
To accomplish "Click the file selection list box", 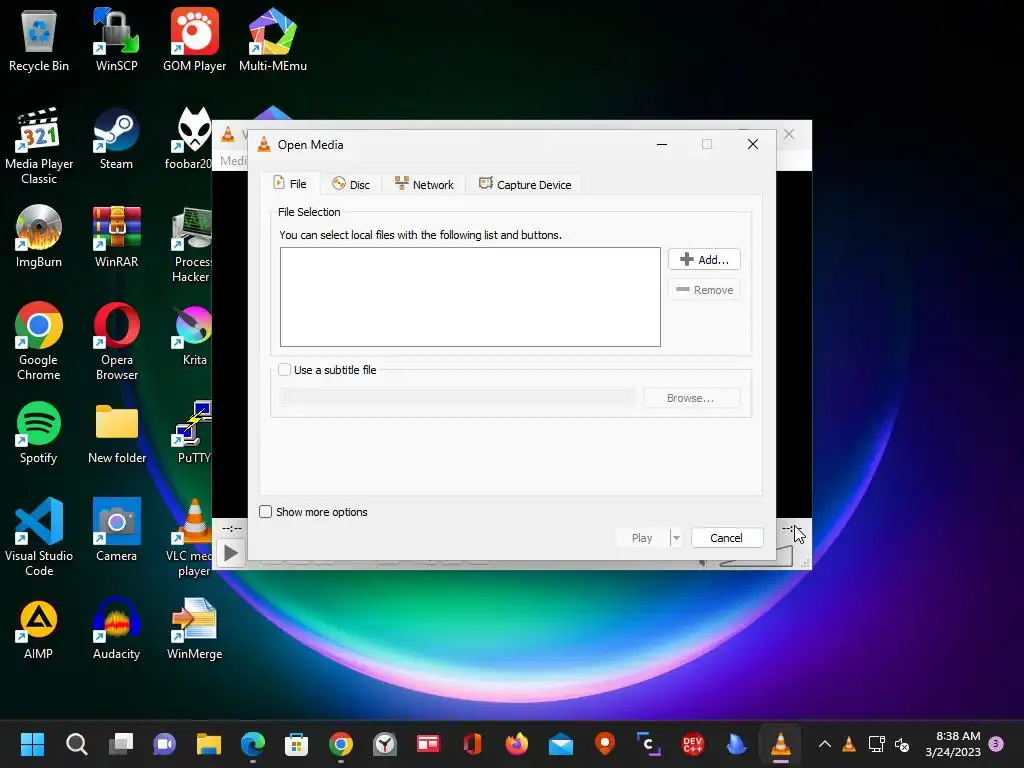I will click(x=470, y=296).
